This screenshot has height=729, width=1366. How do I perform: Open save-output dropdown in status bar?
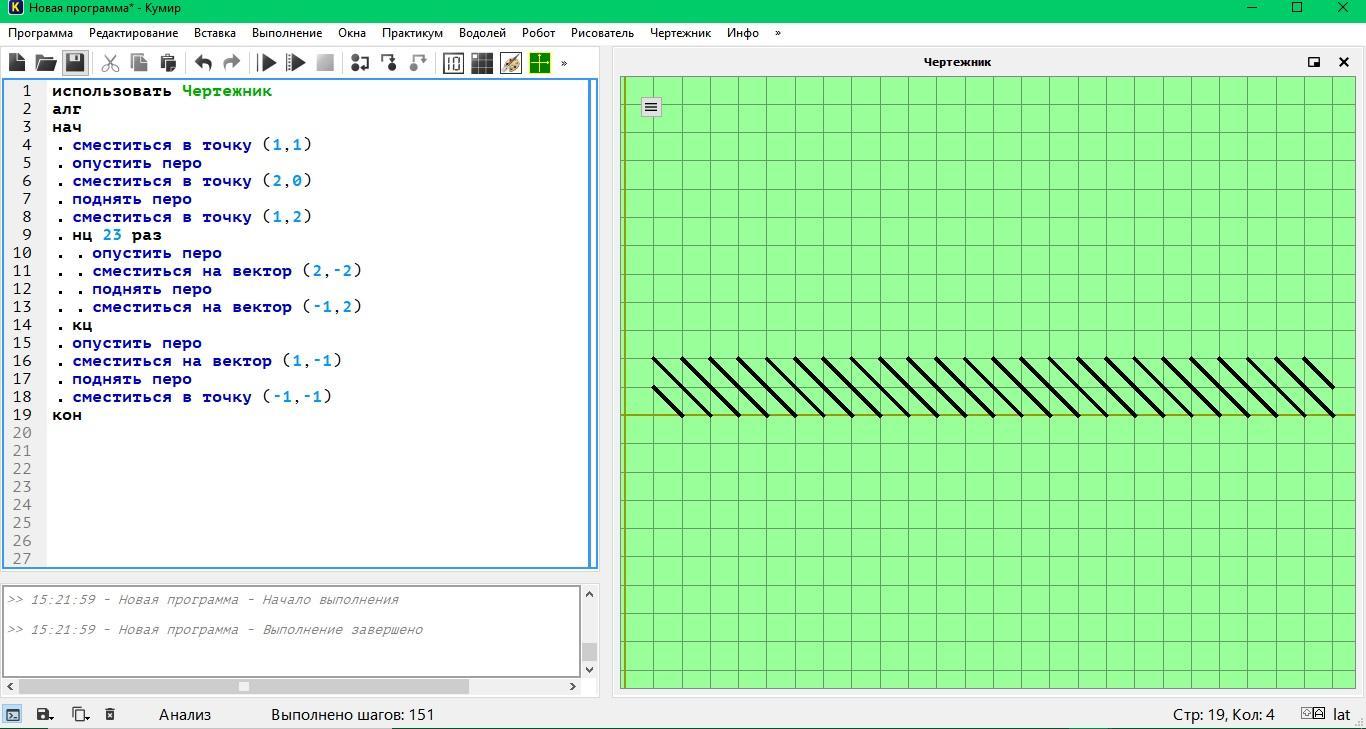[44, 715]
